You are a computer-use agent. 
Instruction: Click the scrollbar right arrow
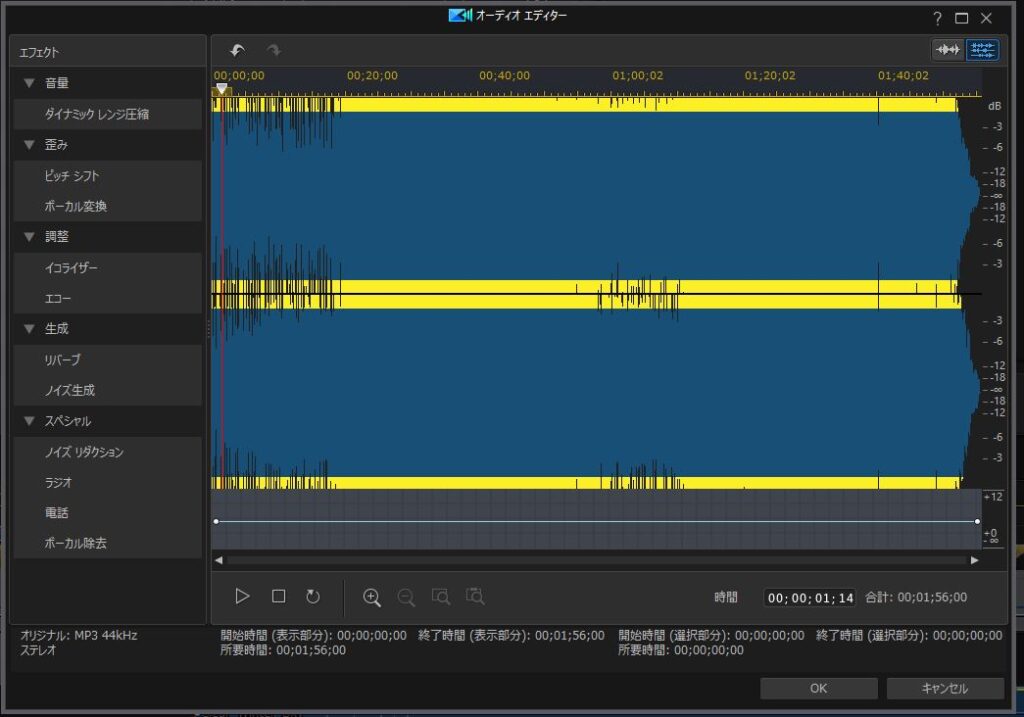974,560
